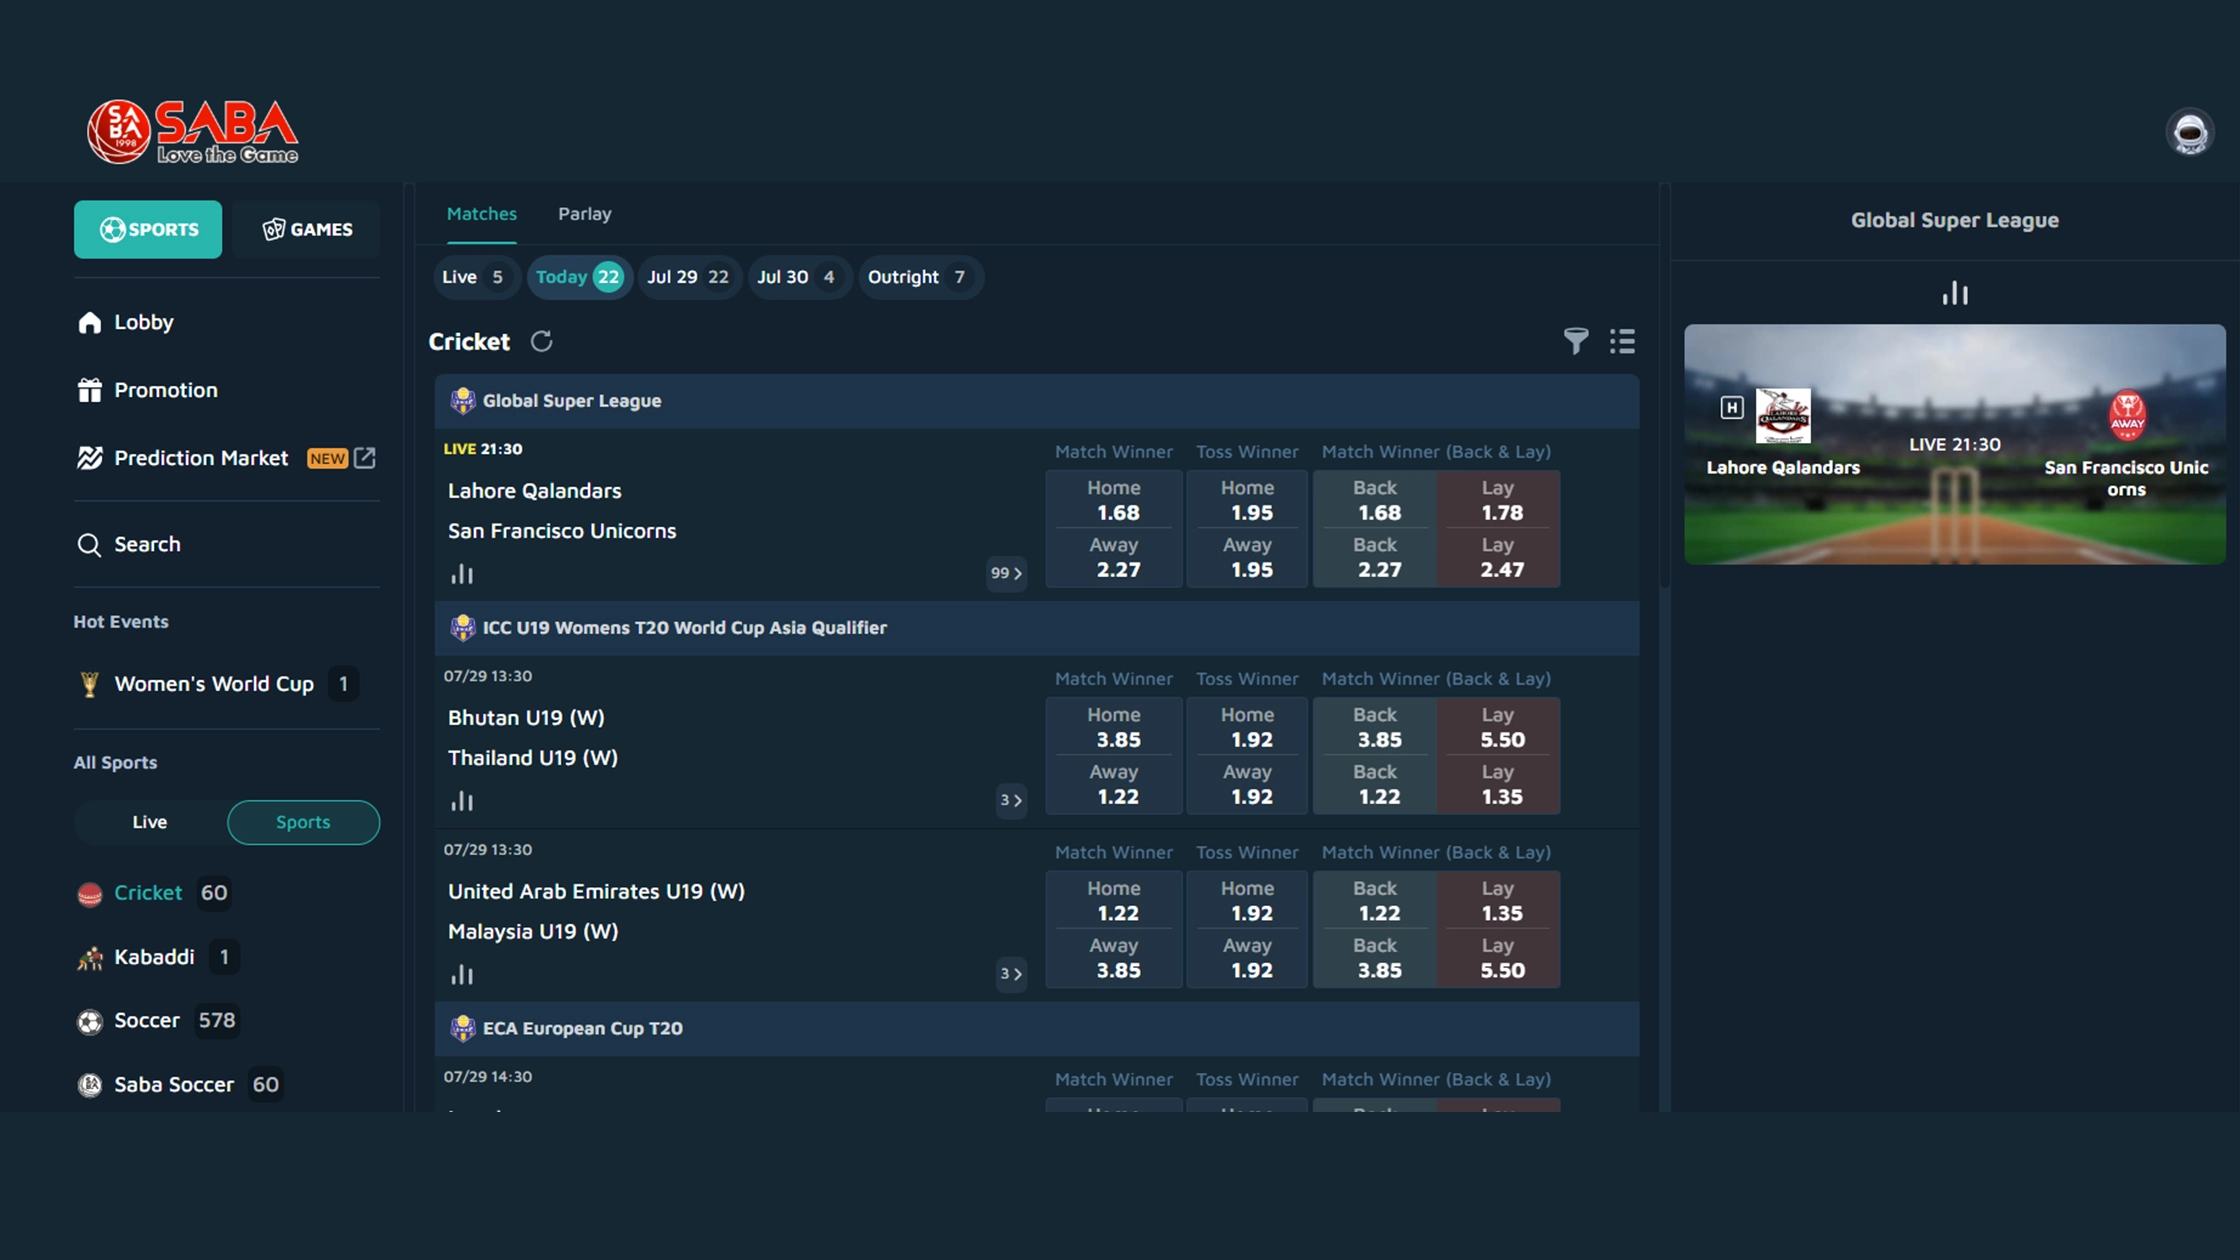Click the Saba Soccer icon

pos(90,1085)
